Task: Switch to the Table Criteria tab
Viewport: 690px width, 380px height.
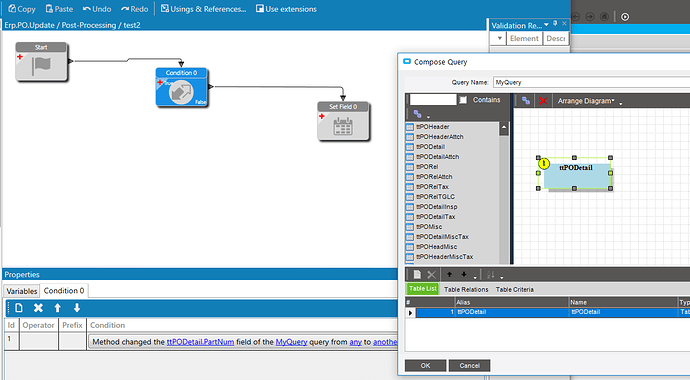Action: pos(514,289)
